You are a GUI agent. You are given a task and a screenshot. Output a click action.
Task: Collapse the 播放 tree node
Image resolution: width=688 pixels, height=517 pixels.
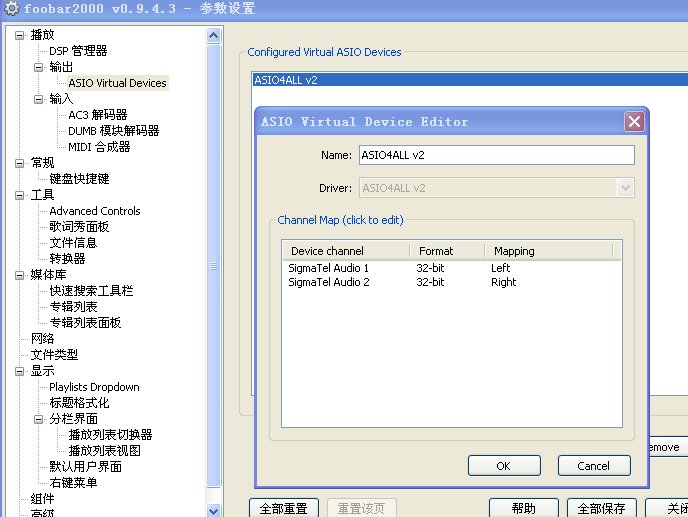pyautogui.click(x=19, y=35)
